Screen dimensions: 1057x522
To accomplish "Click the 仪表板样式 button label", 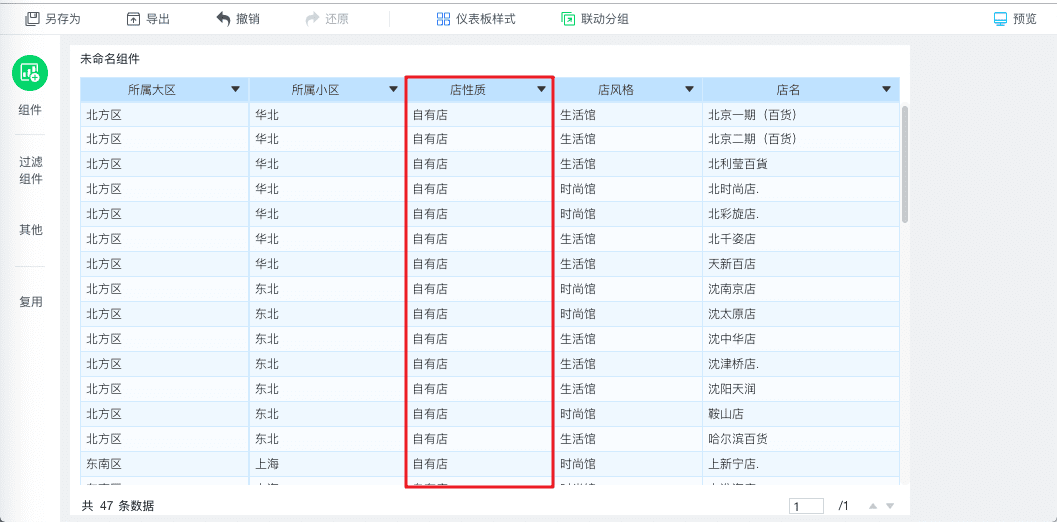I will pos(486,19).
